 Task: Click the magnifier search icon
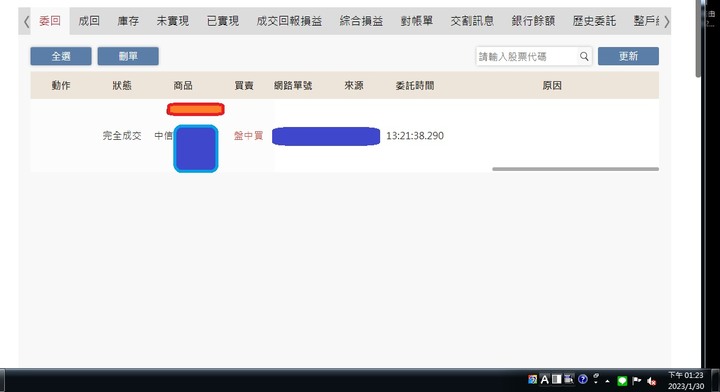(x=584, y=56)
